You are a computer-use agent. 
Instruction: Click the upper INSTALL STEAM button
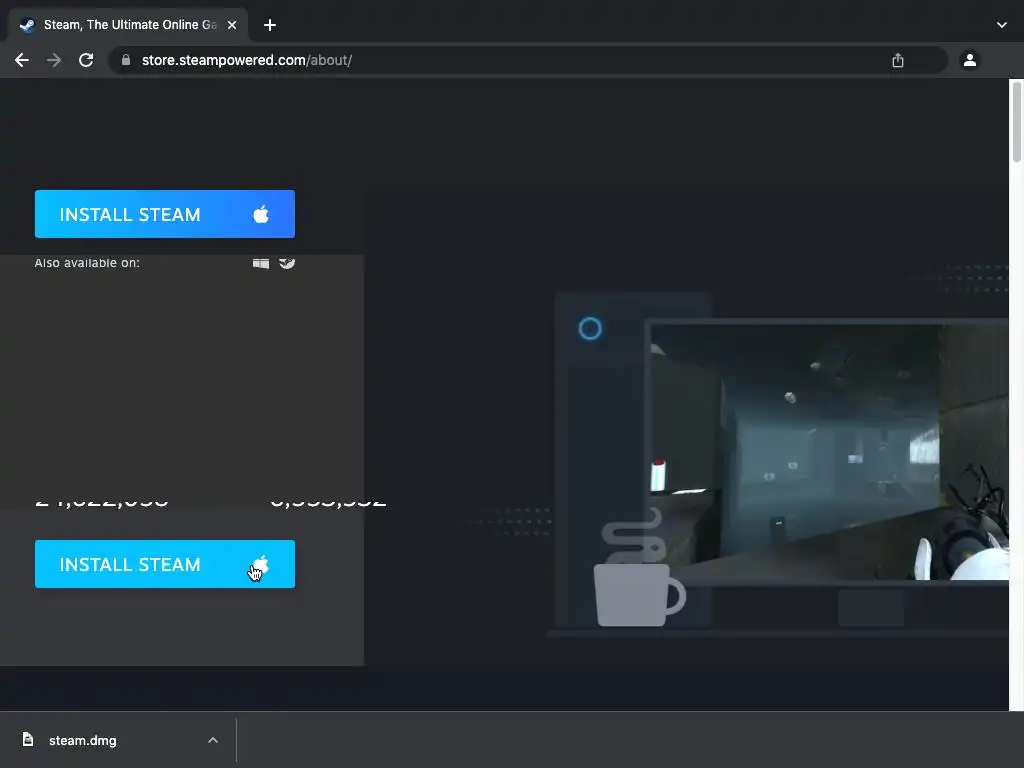click(x=165, y=214)
